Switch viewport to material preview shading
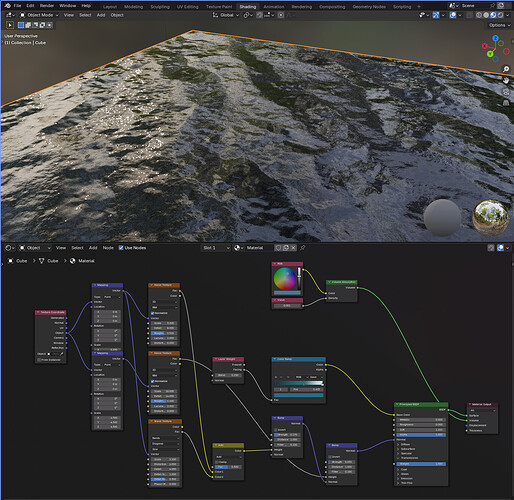 tap(493, 15)
